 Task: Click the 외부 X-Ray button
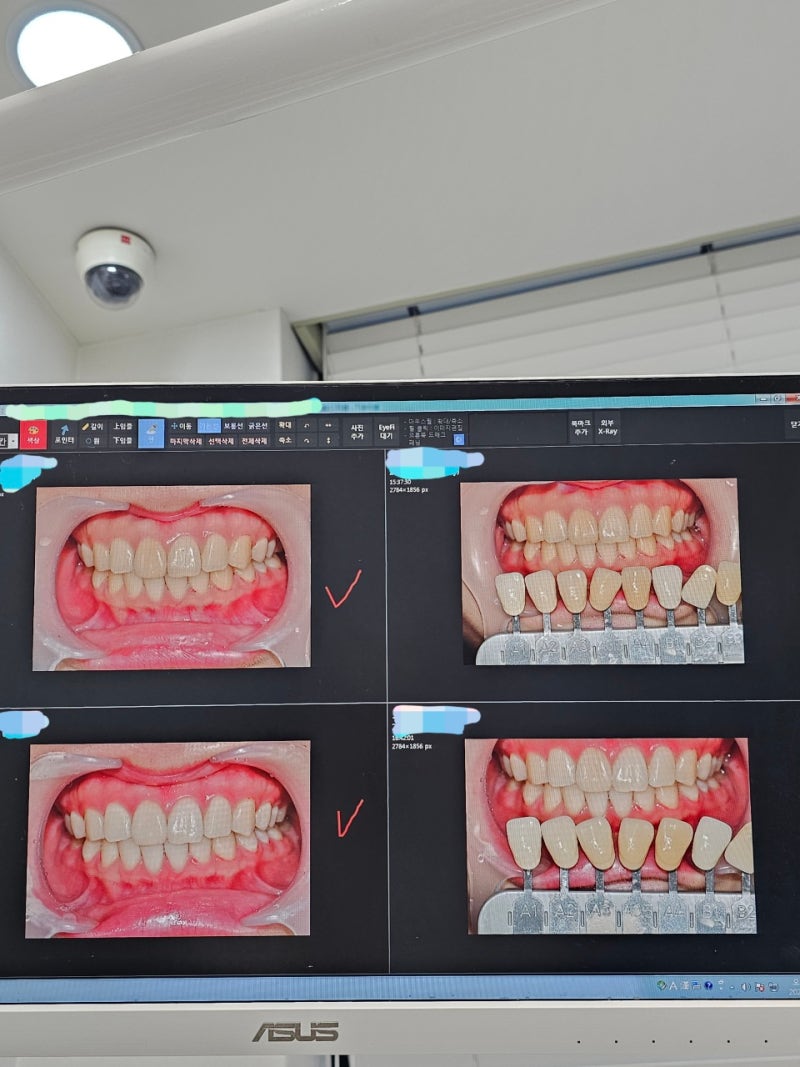tap(607, 428)
